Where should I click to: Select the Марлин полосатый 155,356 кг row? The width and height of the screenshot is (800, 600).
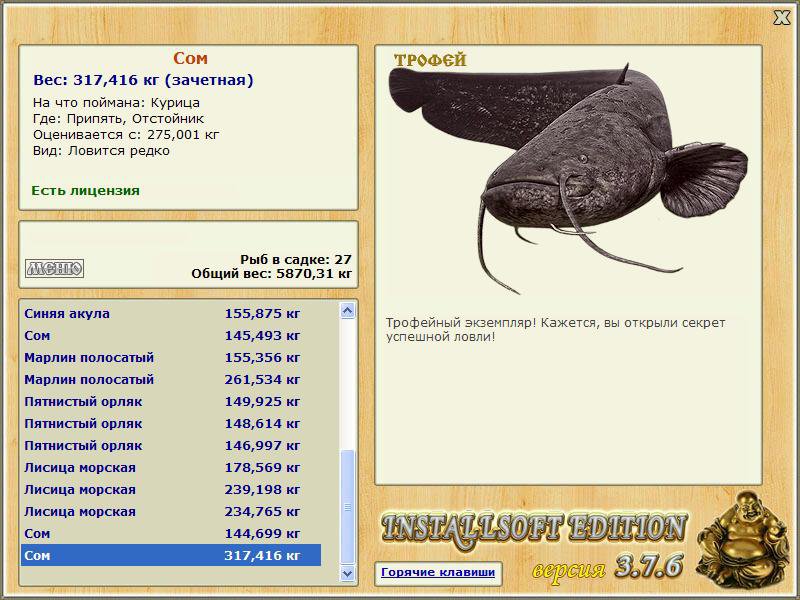[171, 357]
